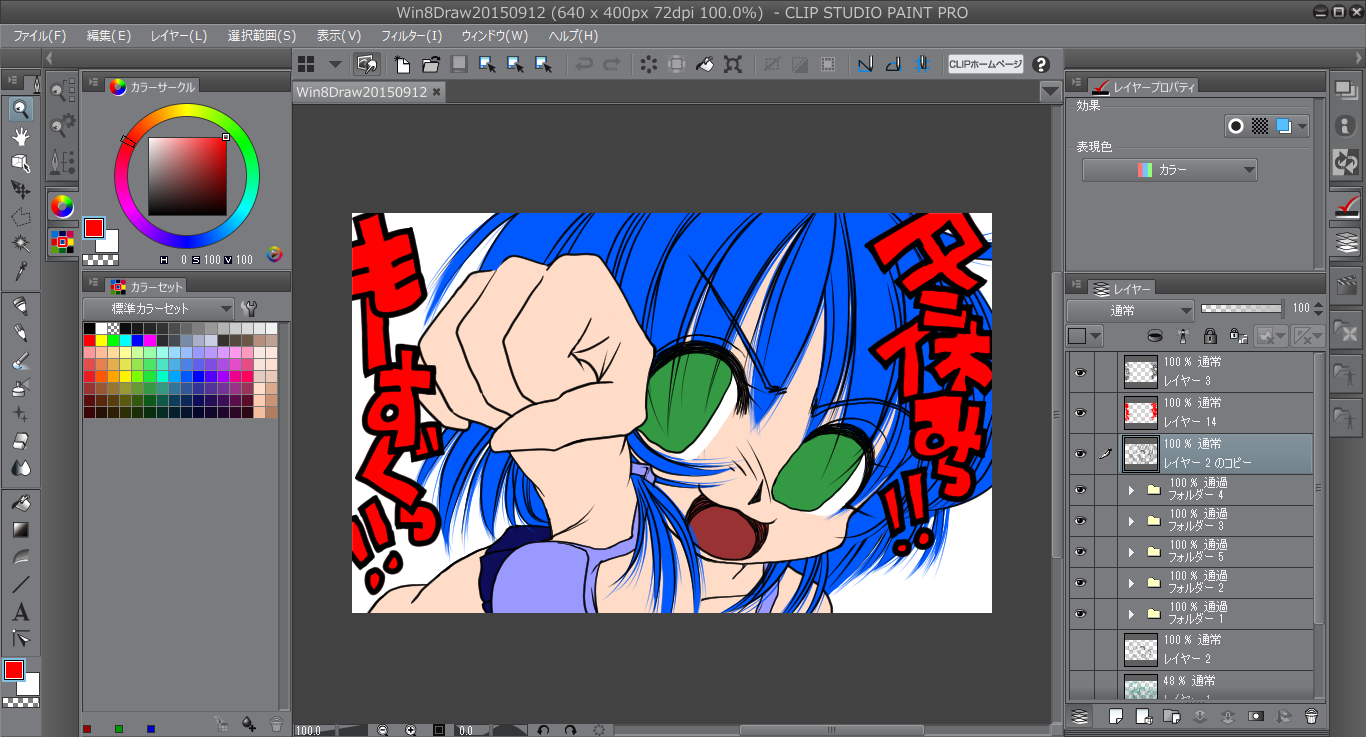Create a new raster layer
Screen dimensions: 1366x737
(1116, 716)
